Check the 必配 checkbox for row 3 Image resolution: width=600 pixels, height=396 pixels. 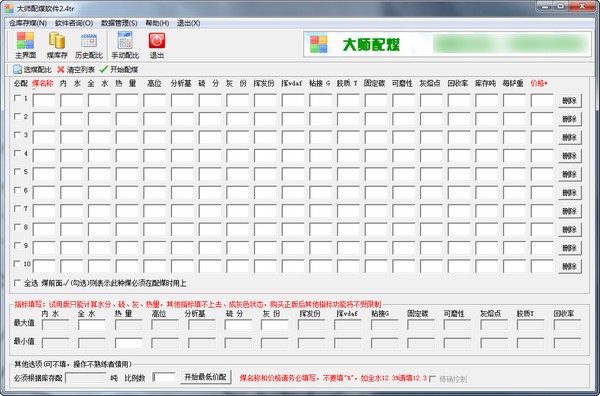[x=17, y=135]
